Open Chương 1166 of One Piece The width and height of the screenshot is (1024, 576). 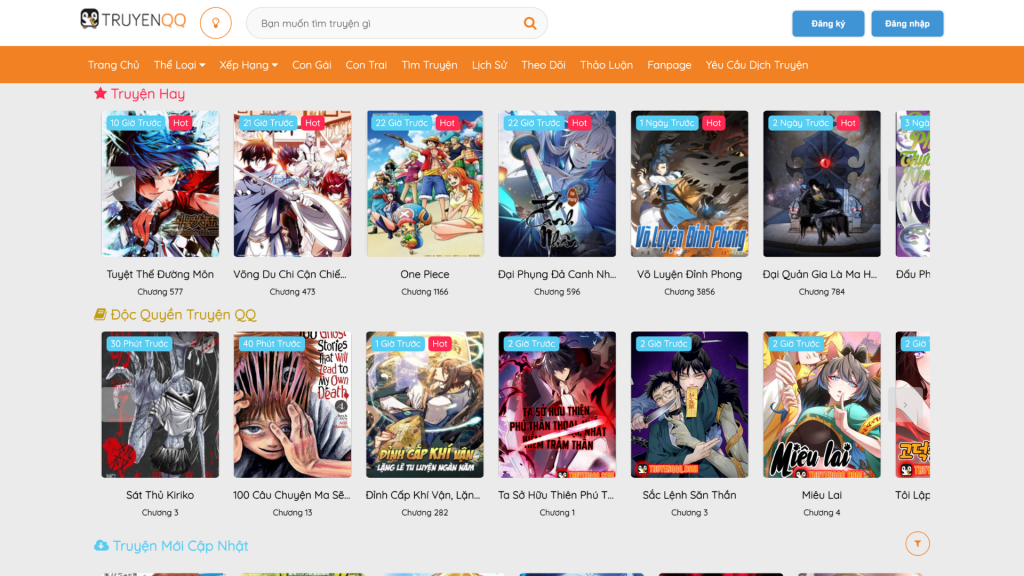click(425, 292)
